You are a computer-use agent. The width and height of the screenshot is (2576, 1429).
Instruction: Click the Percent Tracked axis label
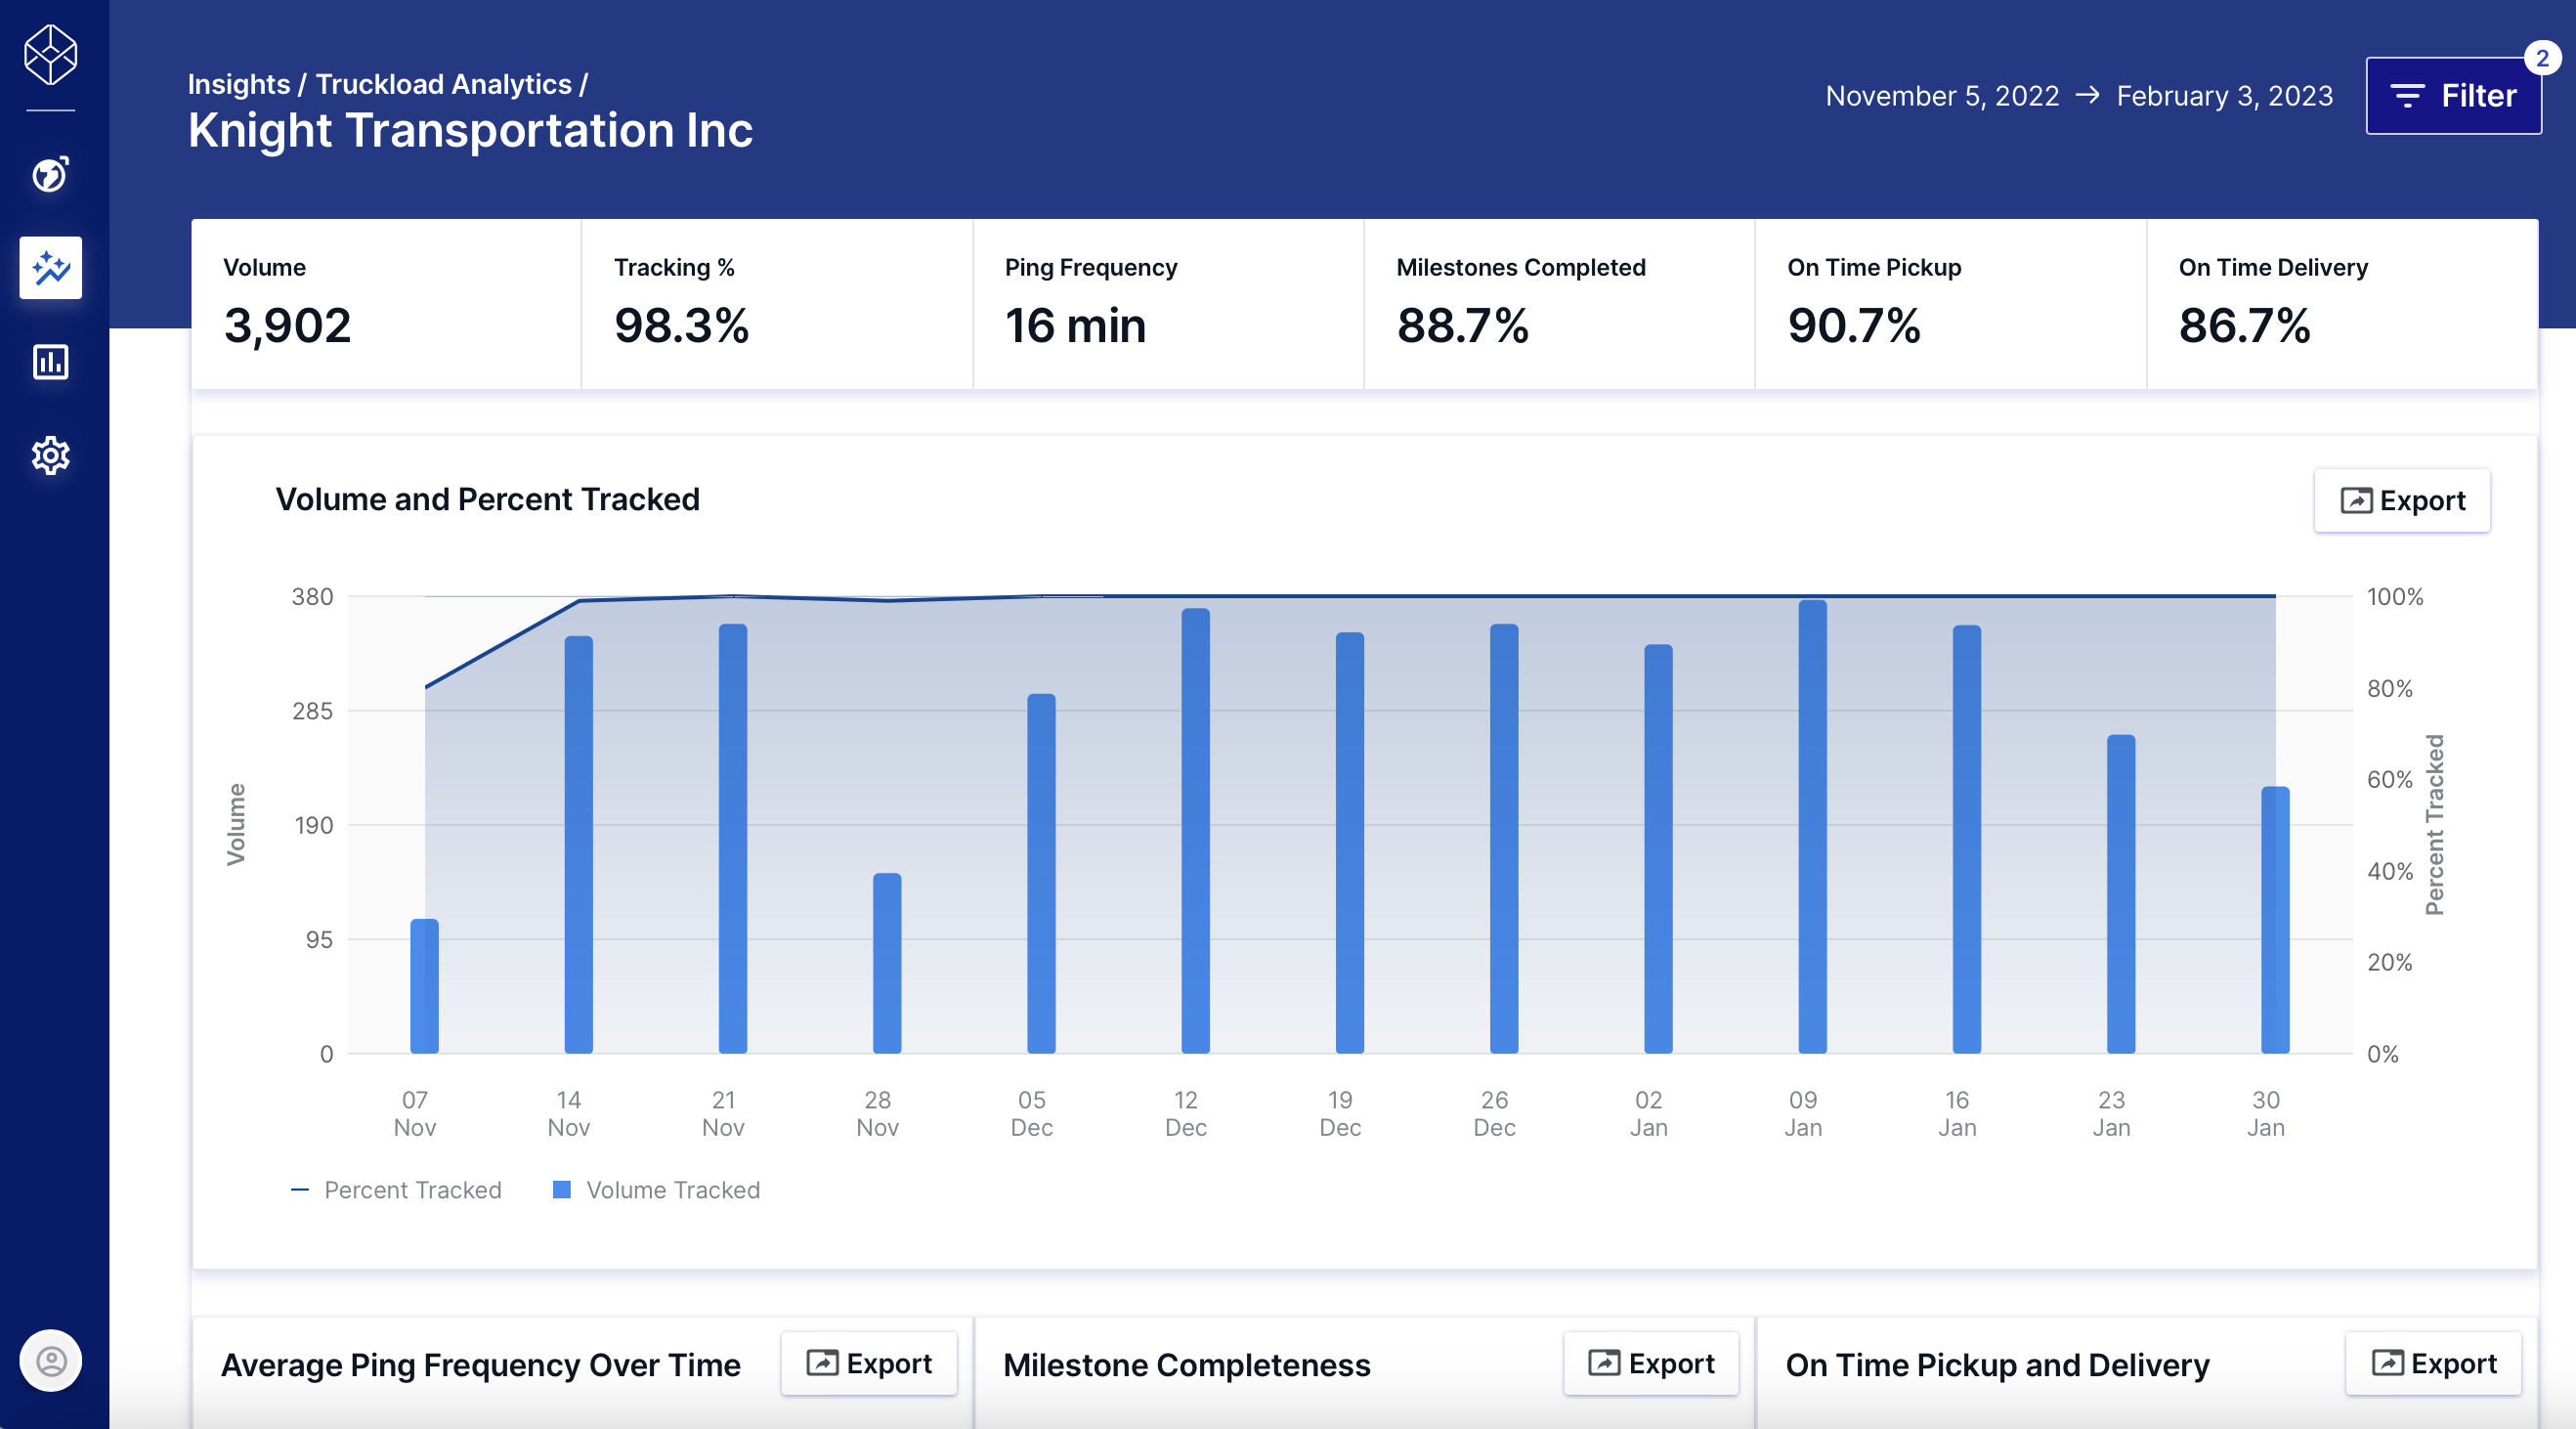tap(2434, 825)
